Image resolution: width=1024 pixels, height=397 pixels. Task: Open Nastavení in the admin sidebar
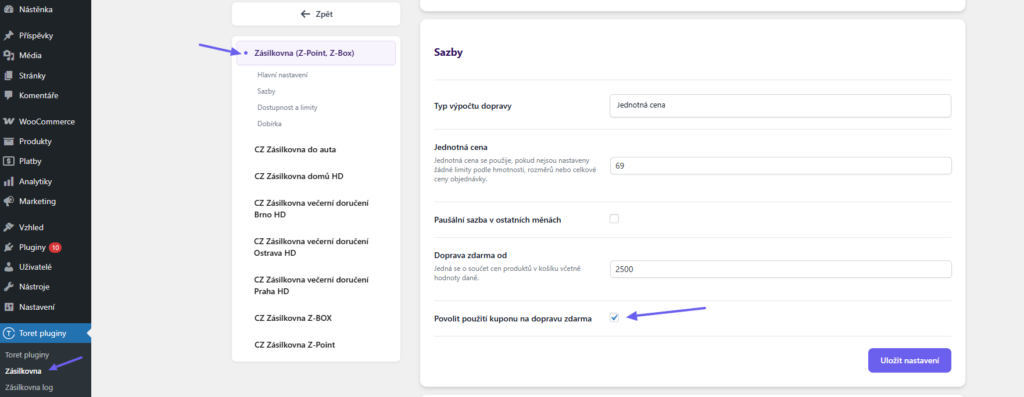click(46, 307)
